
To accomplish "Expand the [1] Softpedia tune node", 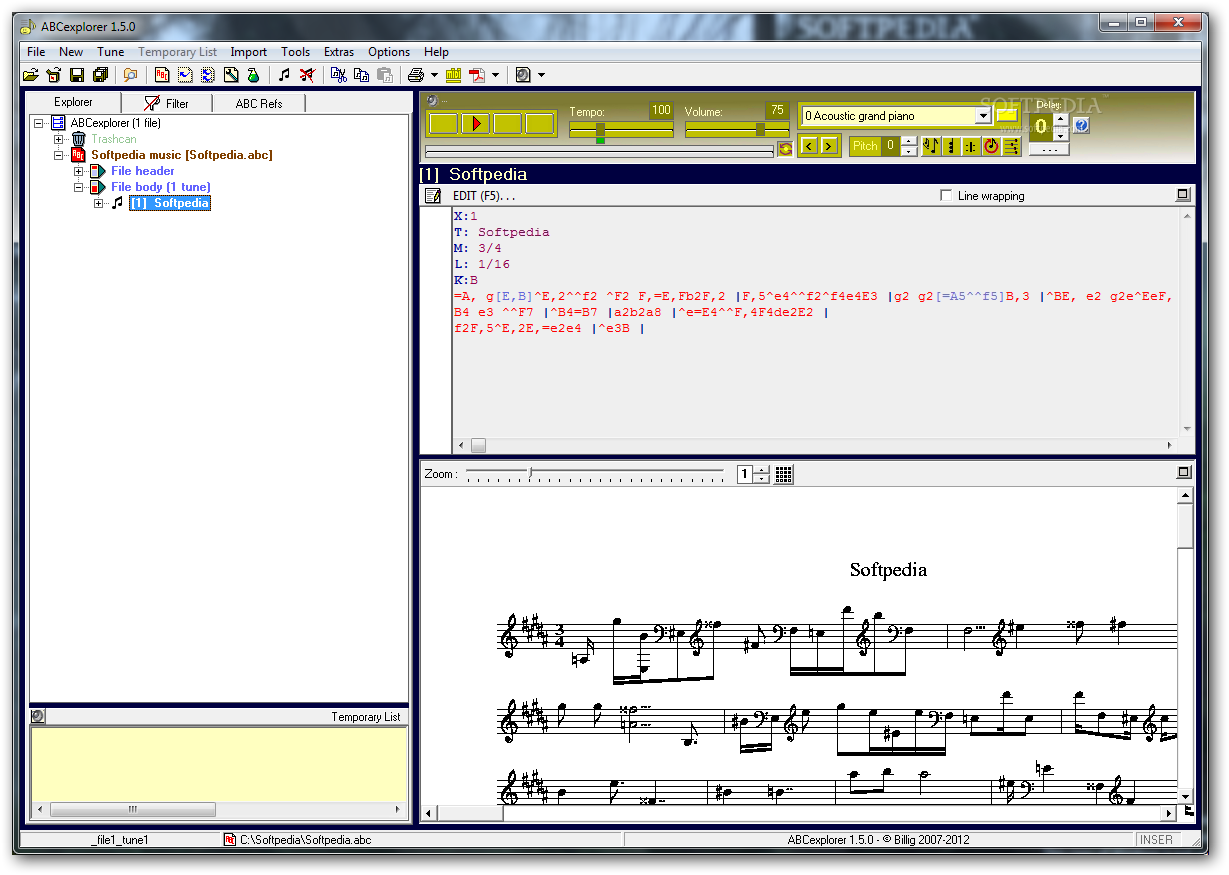I will tap(98, 203).
